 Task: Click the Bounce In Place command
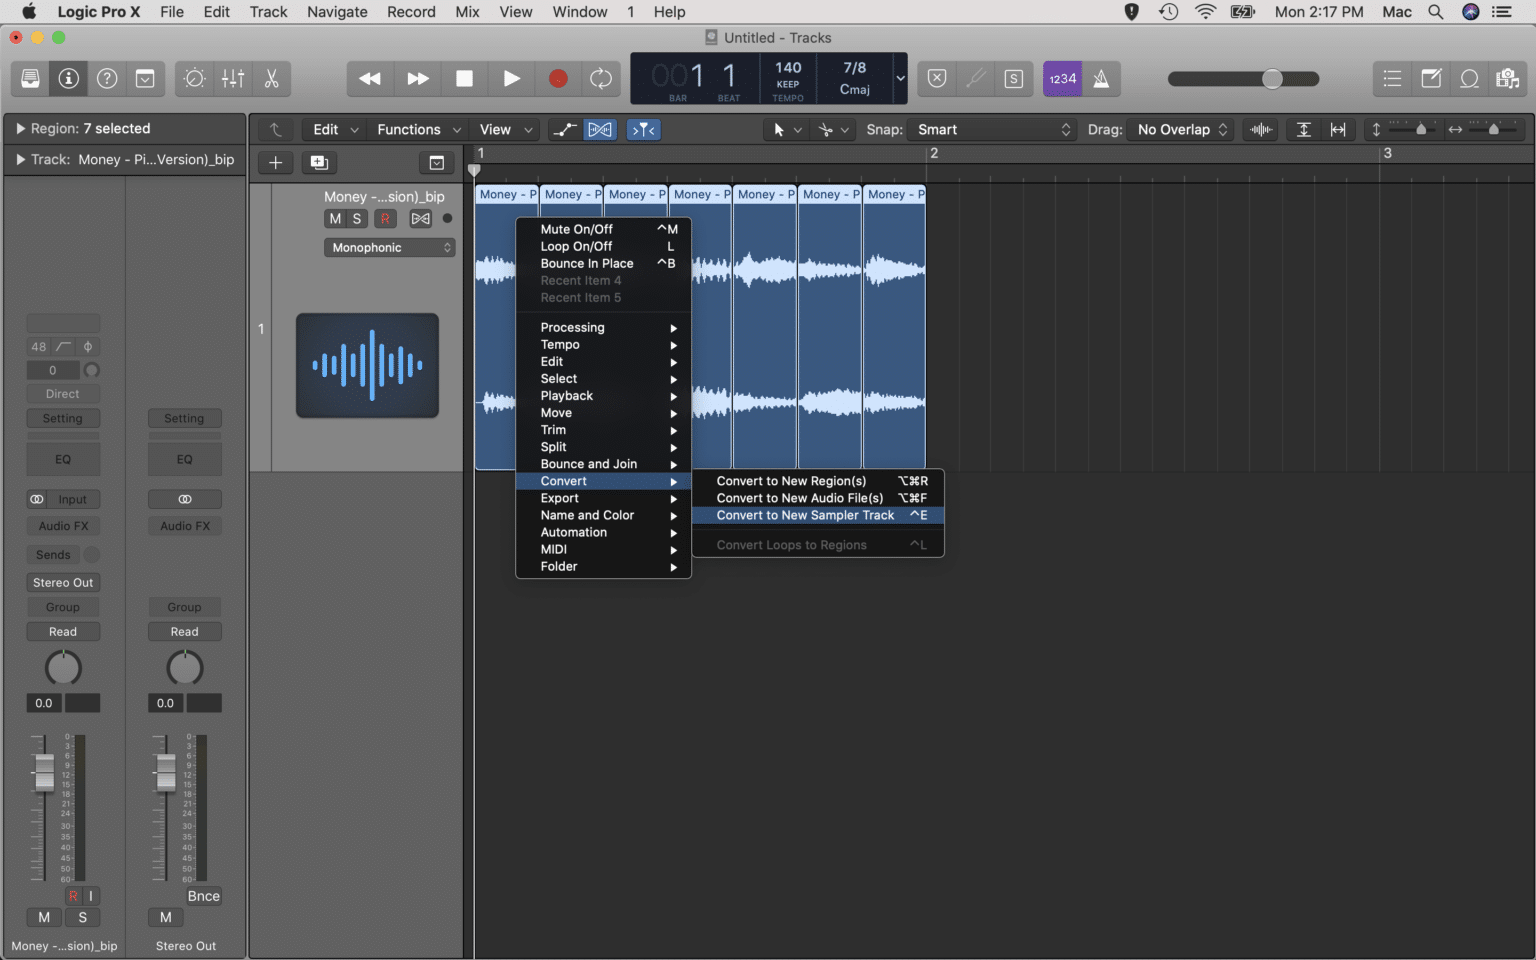click(586, 263)
